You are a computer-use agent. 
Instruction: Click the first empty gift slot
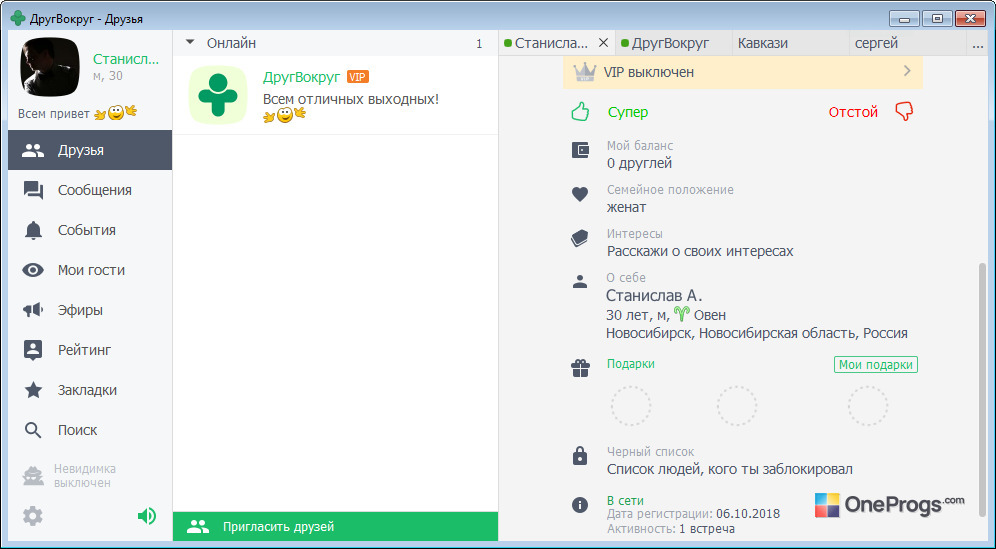click(x=631, y=405)
